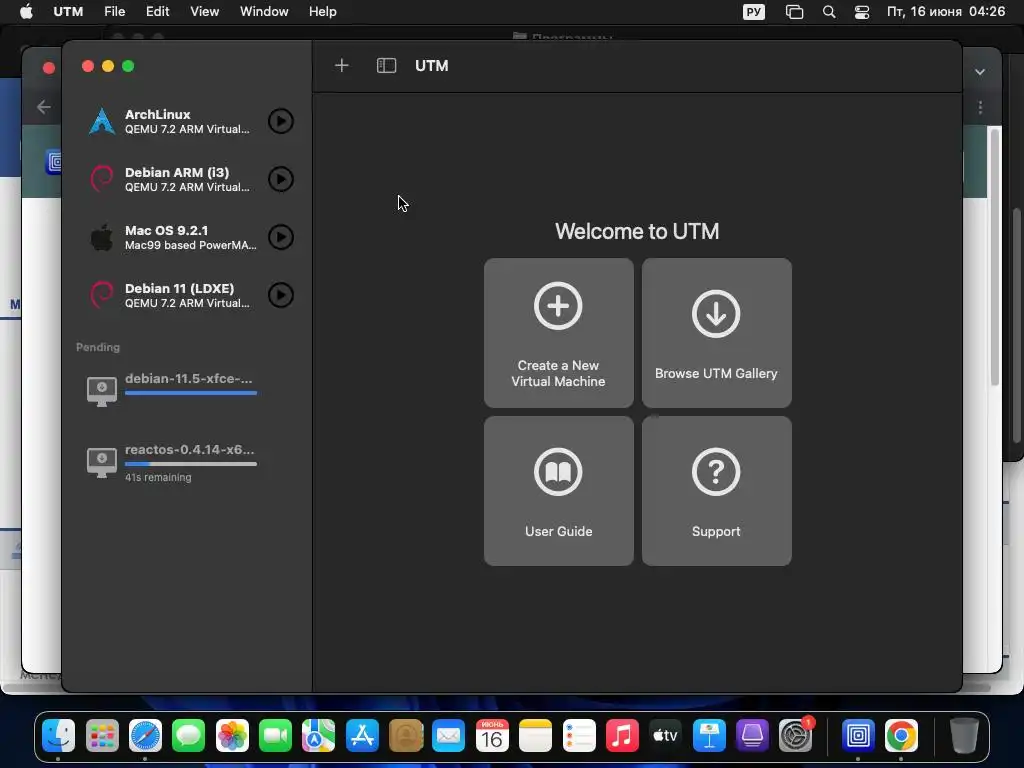Image resolution: width=1024 pixels, height=768 pixels.
Task: Open the UTM application menu
Action: (x=68, y=12)
